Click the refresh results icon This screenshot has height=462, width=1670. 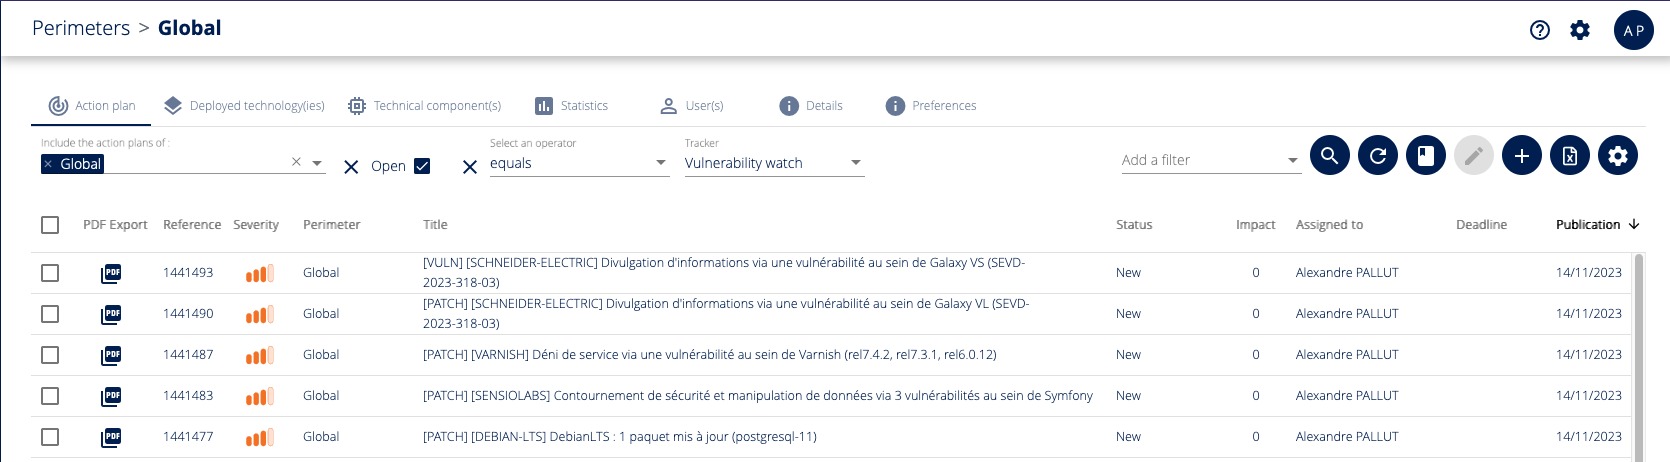(1377, 156)
